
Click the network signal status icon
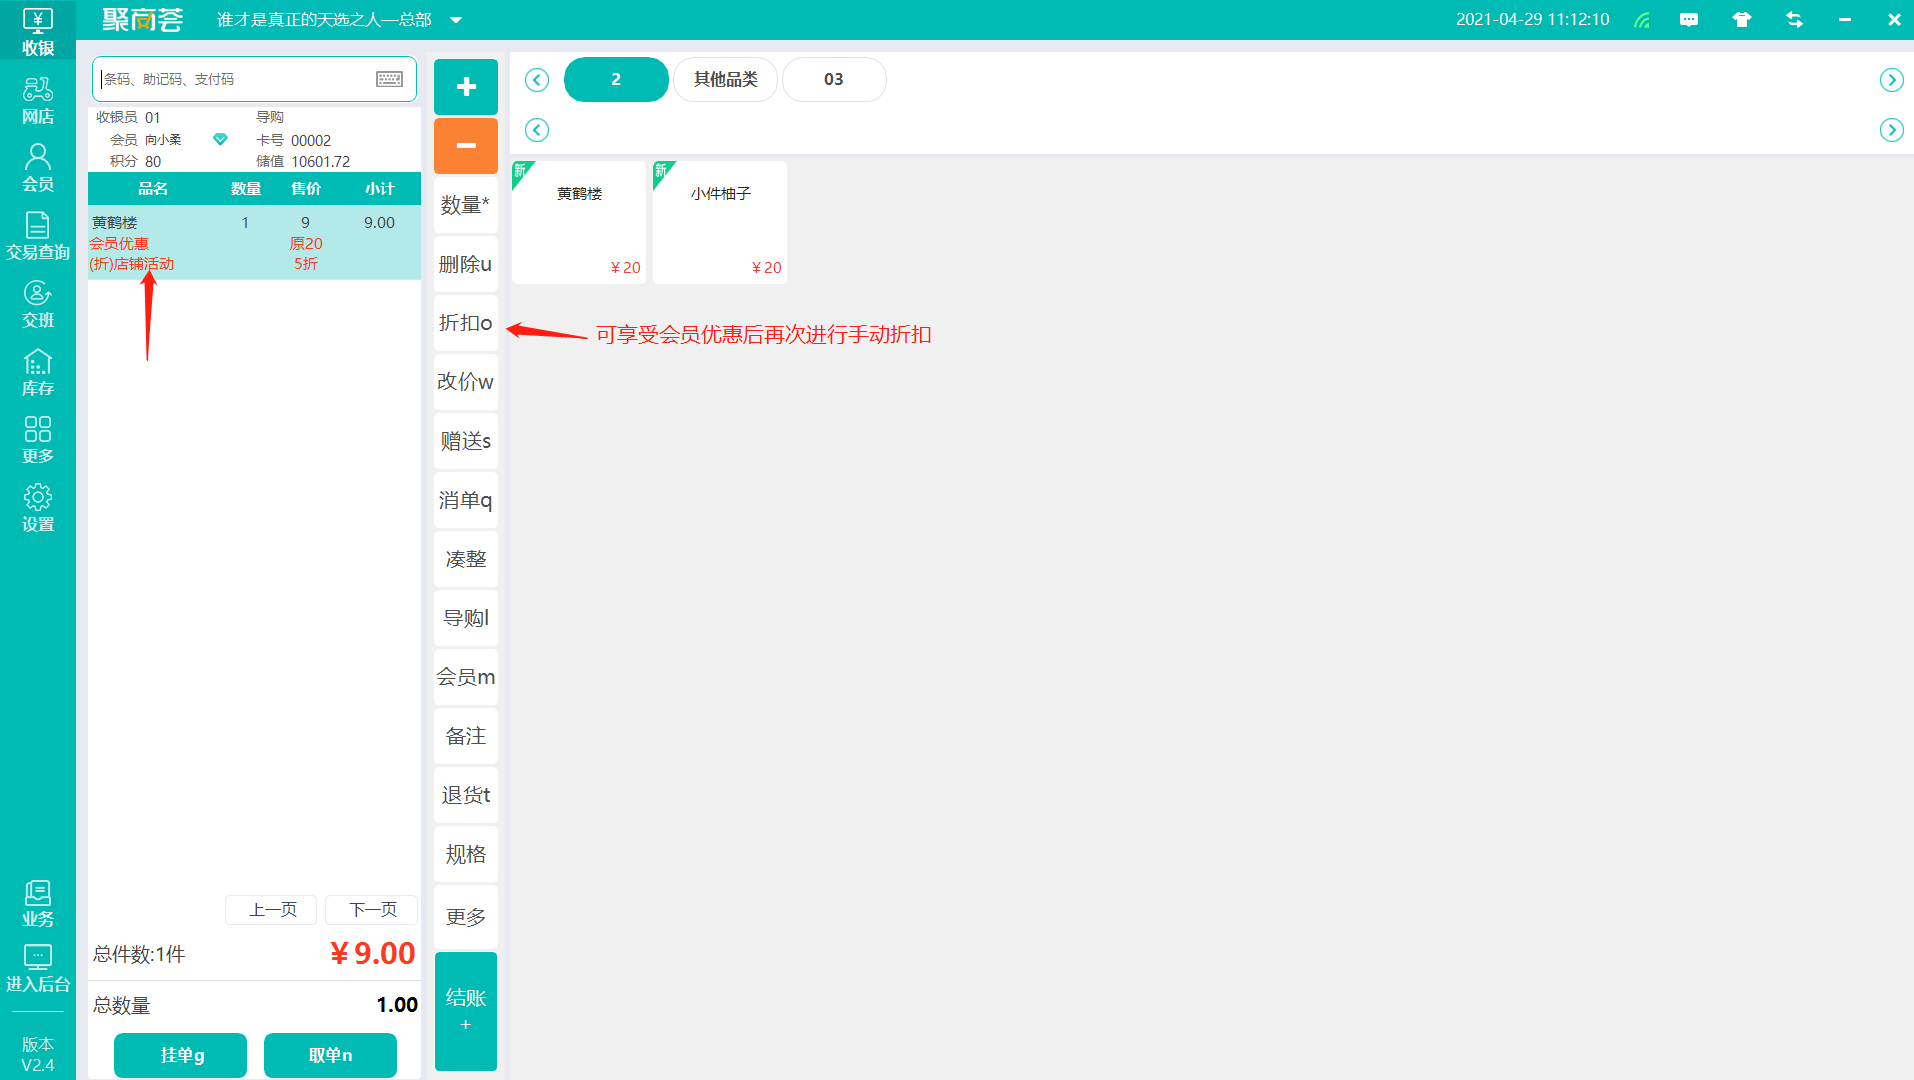coord(1641,20)
